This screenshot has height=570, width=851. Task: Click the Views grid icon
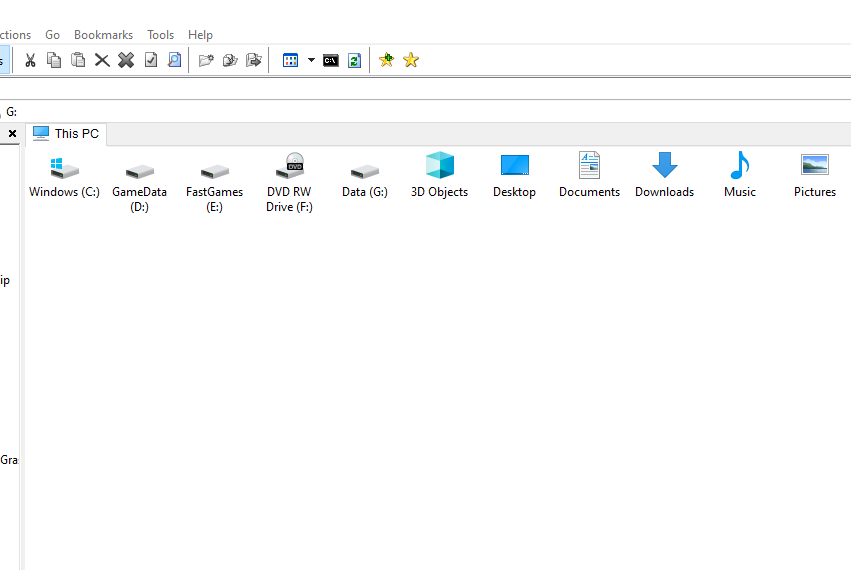[291, 60]
